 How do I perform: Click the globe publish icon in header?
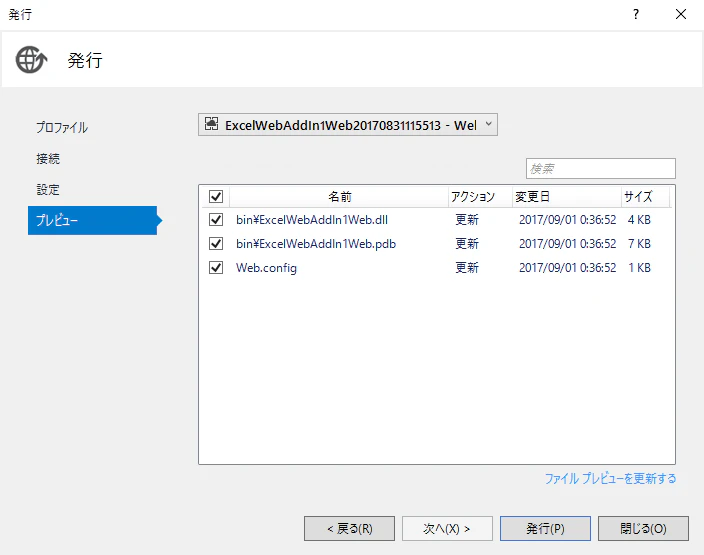pos(31,59)
